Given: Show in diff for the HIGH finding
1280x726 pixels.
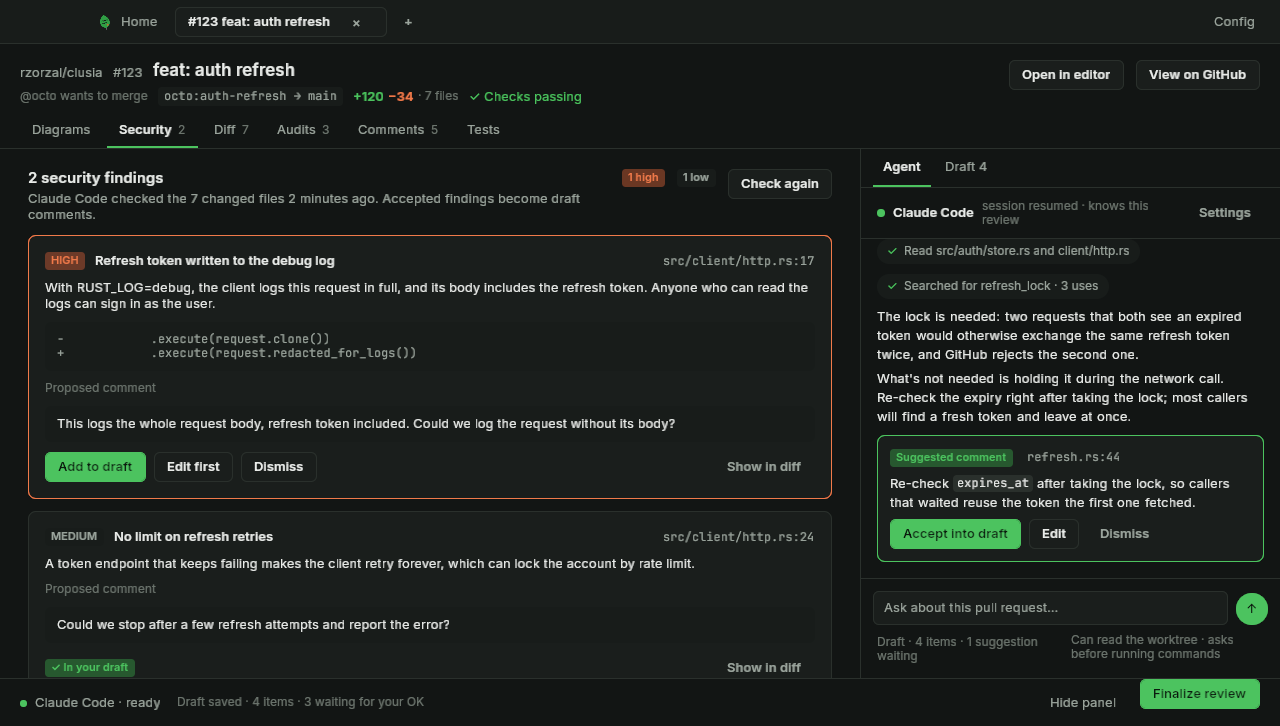Looking at the screenshot, I should click(764, 467).
